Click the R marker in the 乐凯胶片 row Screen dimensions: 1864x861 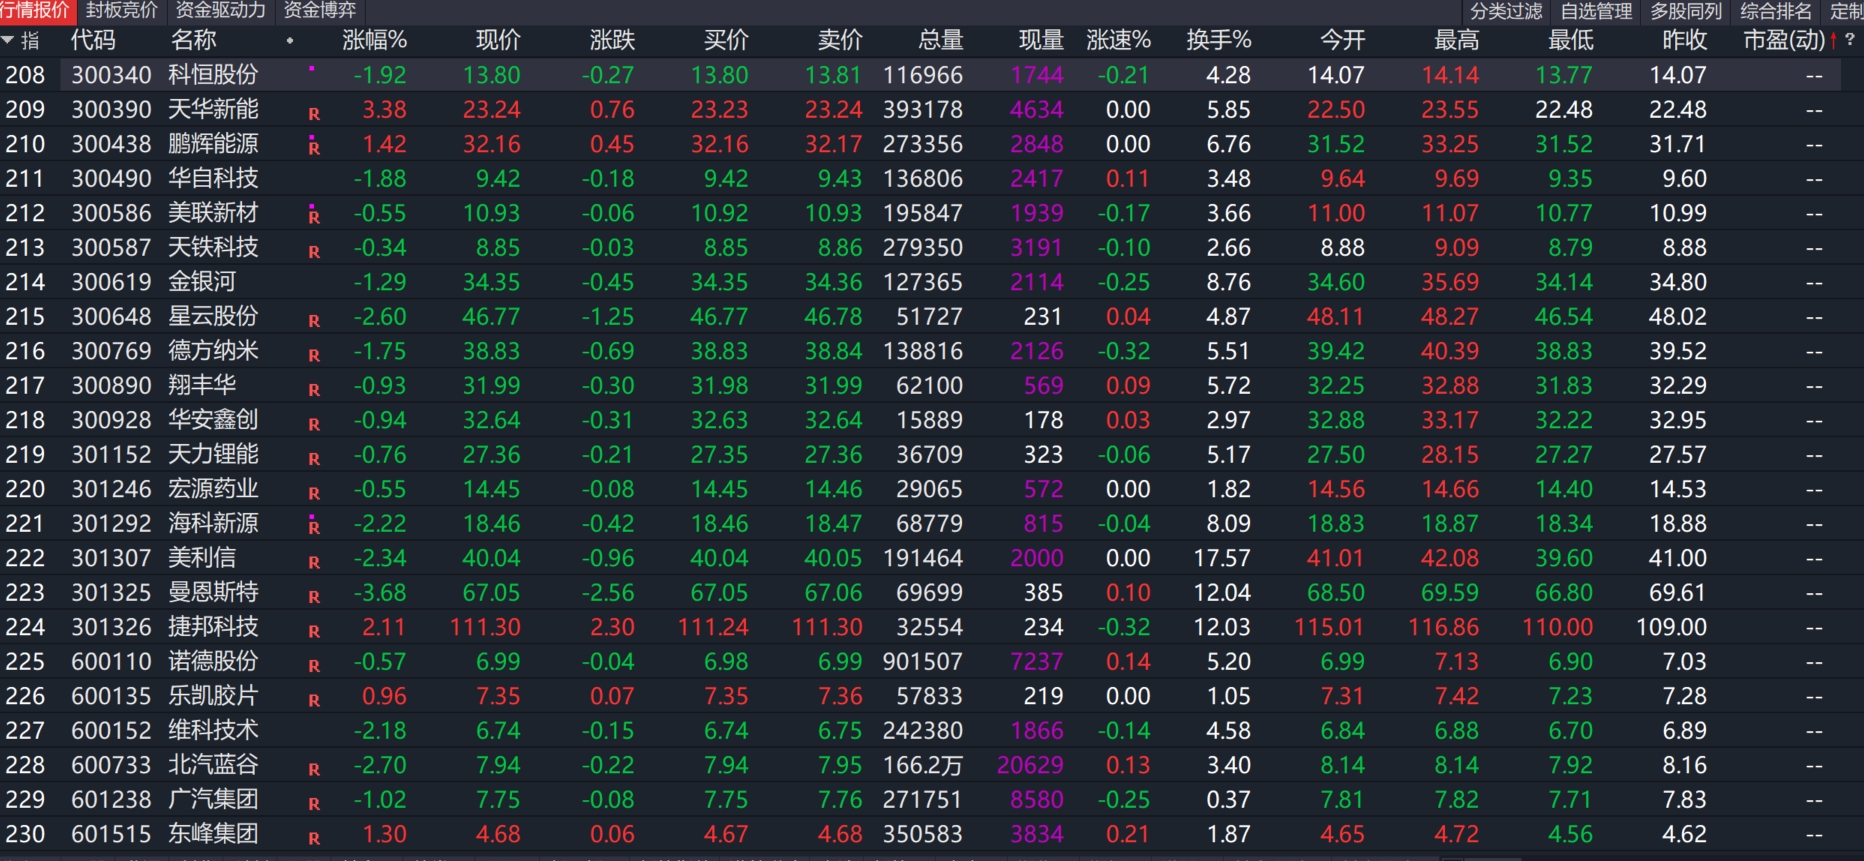[x=314, y=700]
